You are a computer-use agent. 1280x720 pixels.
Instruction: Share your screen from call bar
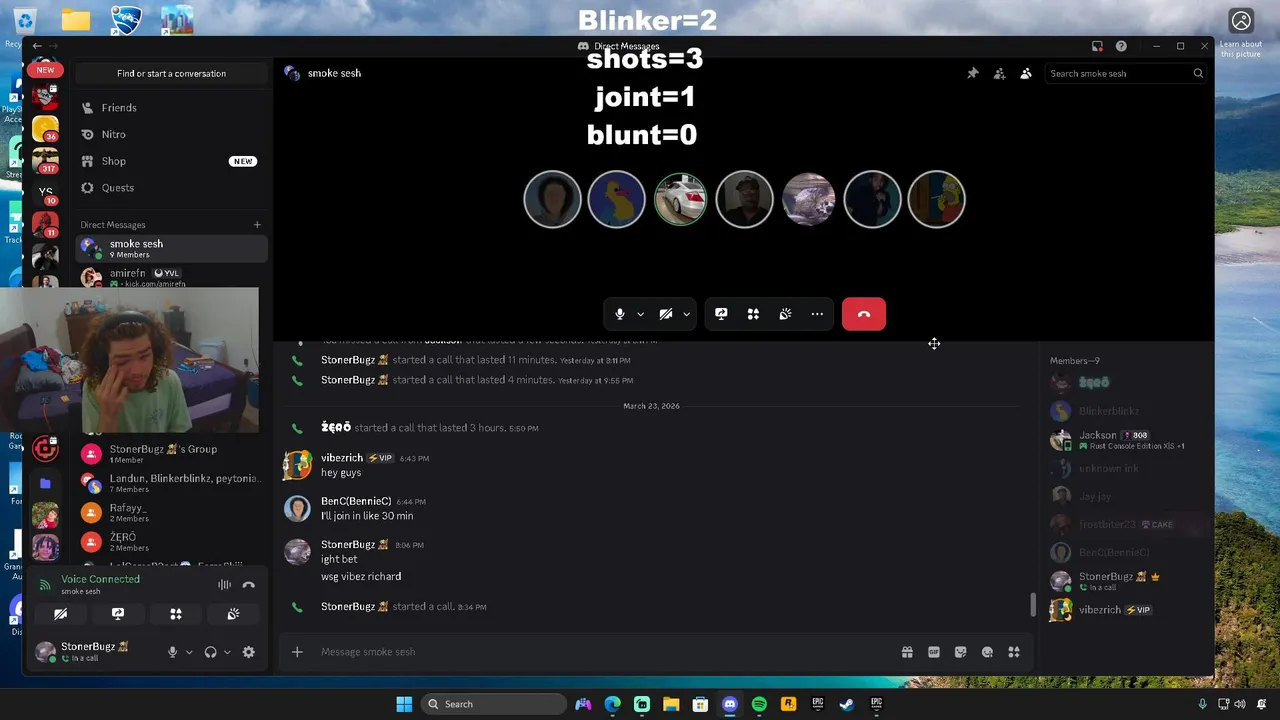[721, 314]
